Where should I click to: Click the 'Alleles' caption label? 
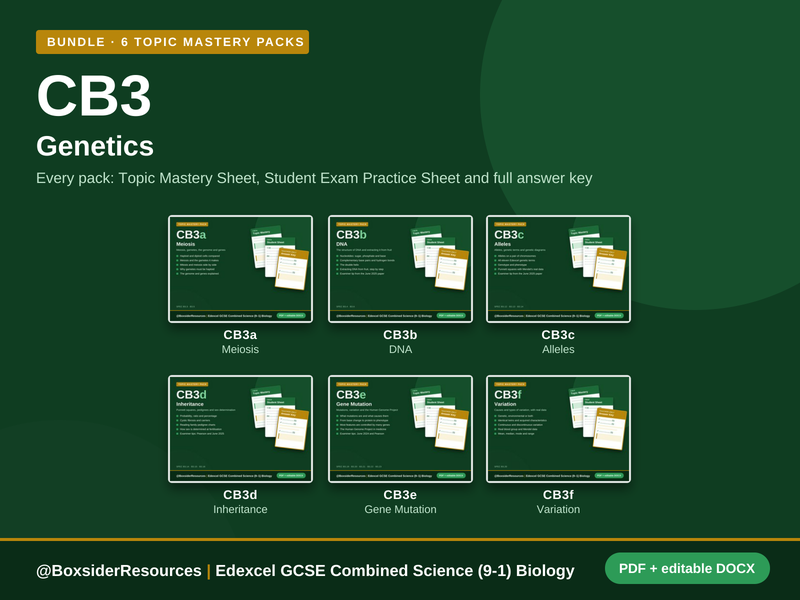coord(558,349)
